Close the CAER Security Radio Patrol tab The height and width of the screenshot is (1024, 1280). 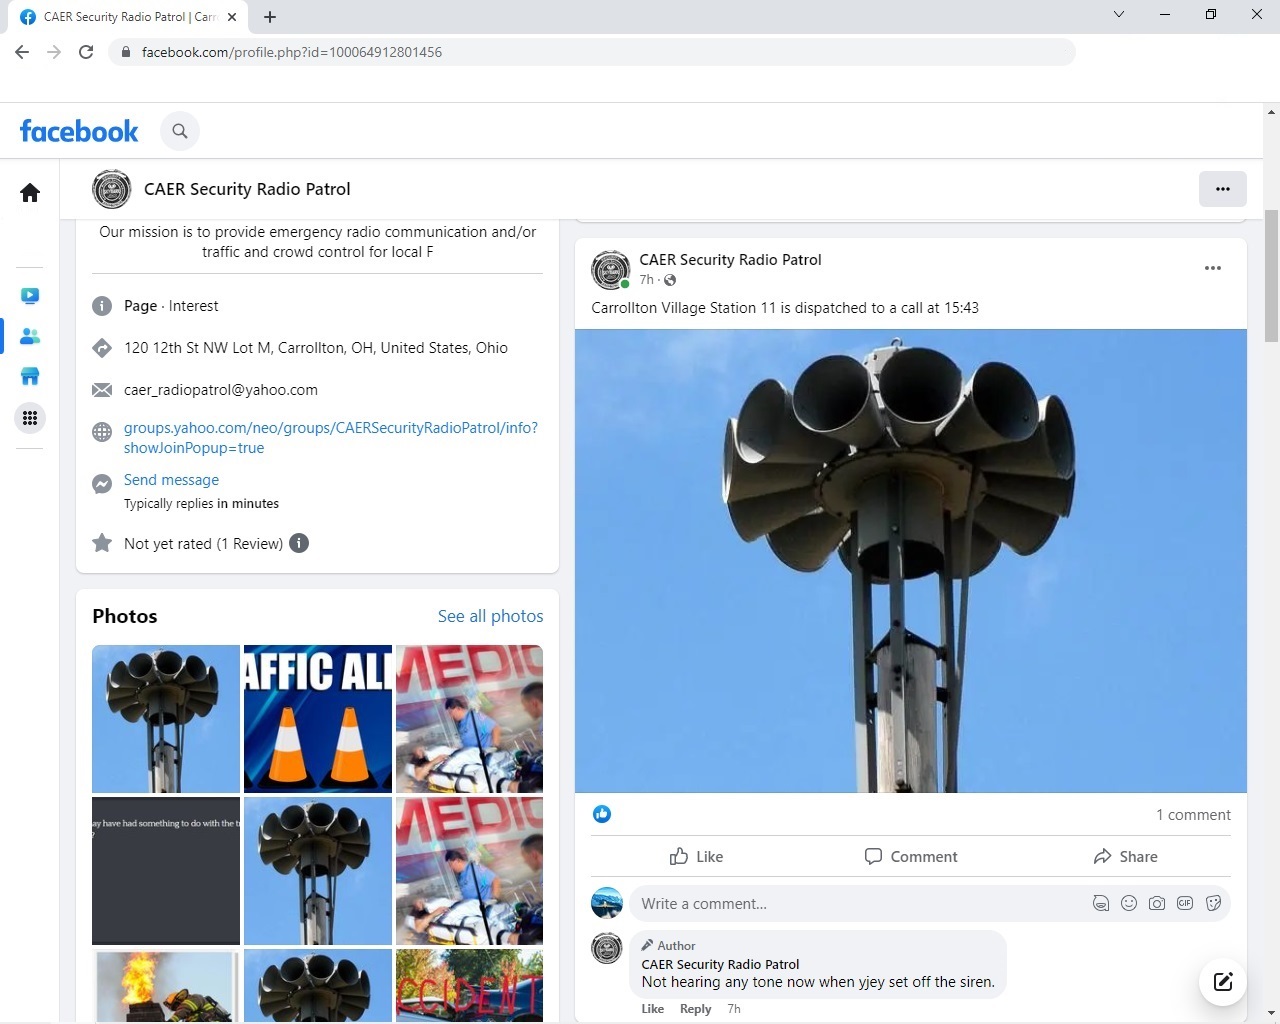(x=232, y=17)
